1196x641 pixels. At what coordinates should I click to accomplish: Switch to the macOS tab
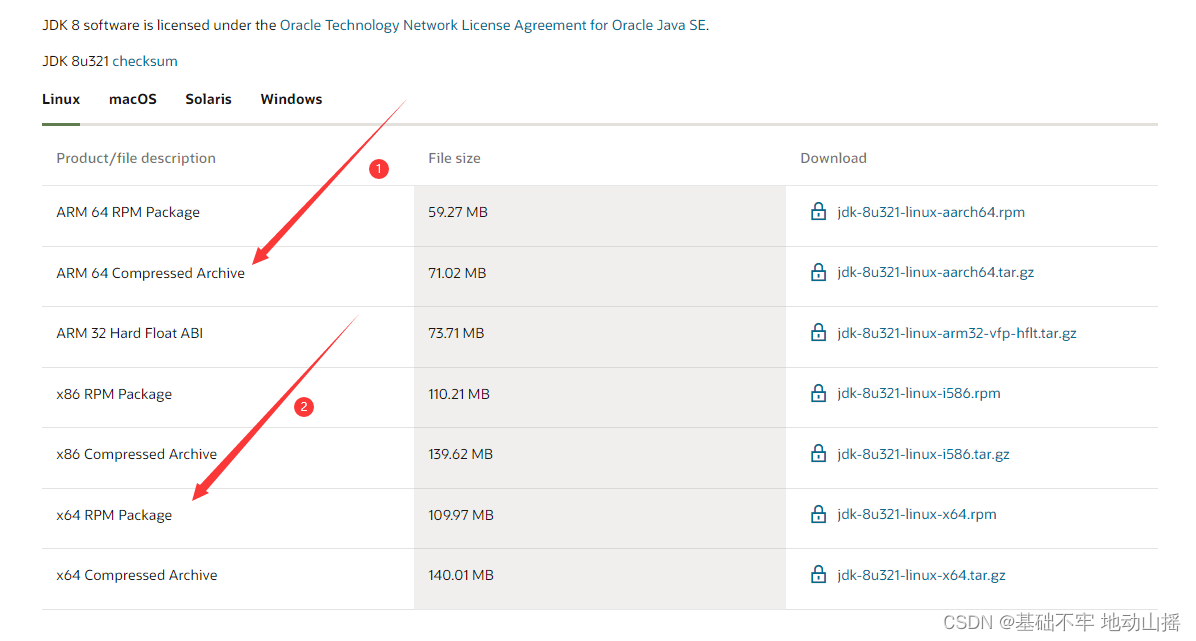(133, 99)
